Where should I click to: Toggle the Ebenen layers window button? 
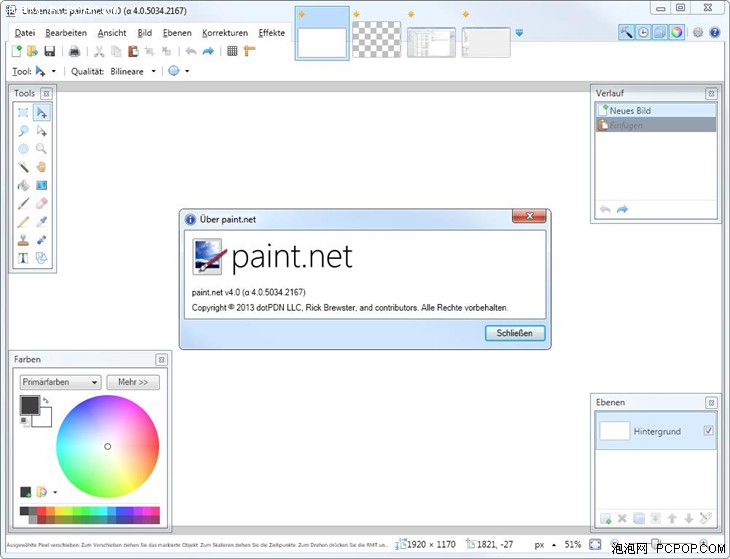(x=660, y=32)
